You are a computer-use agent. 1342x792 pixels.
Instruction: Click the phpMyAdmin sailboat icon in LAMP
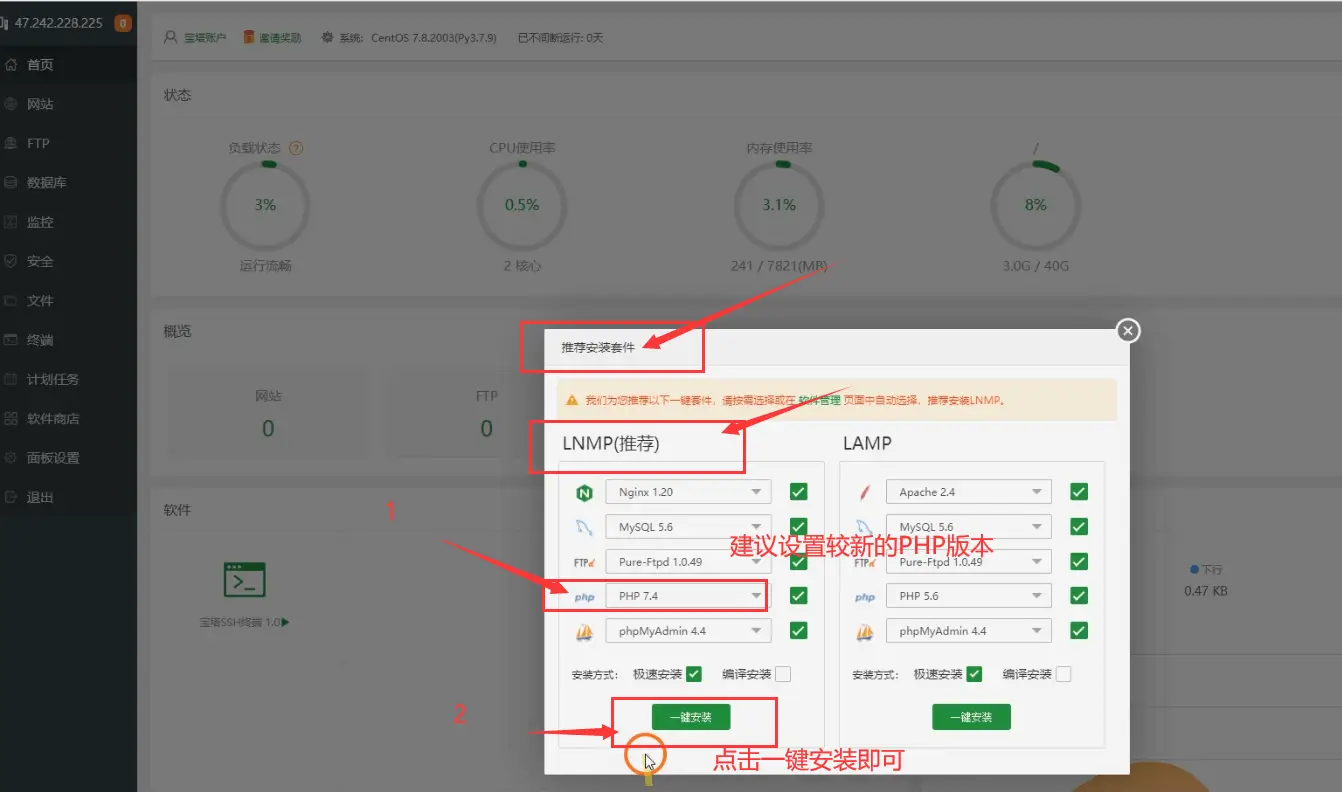pyautogui.click(x=865, y=632)
